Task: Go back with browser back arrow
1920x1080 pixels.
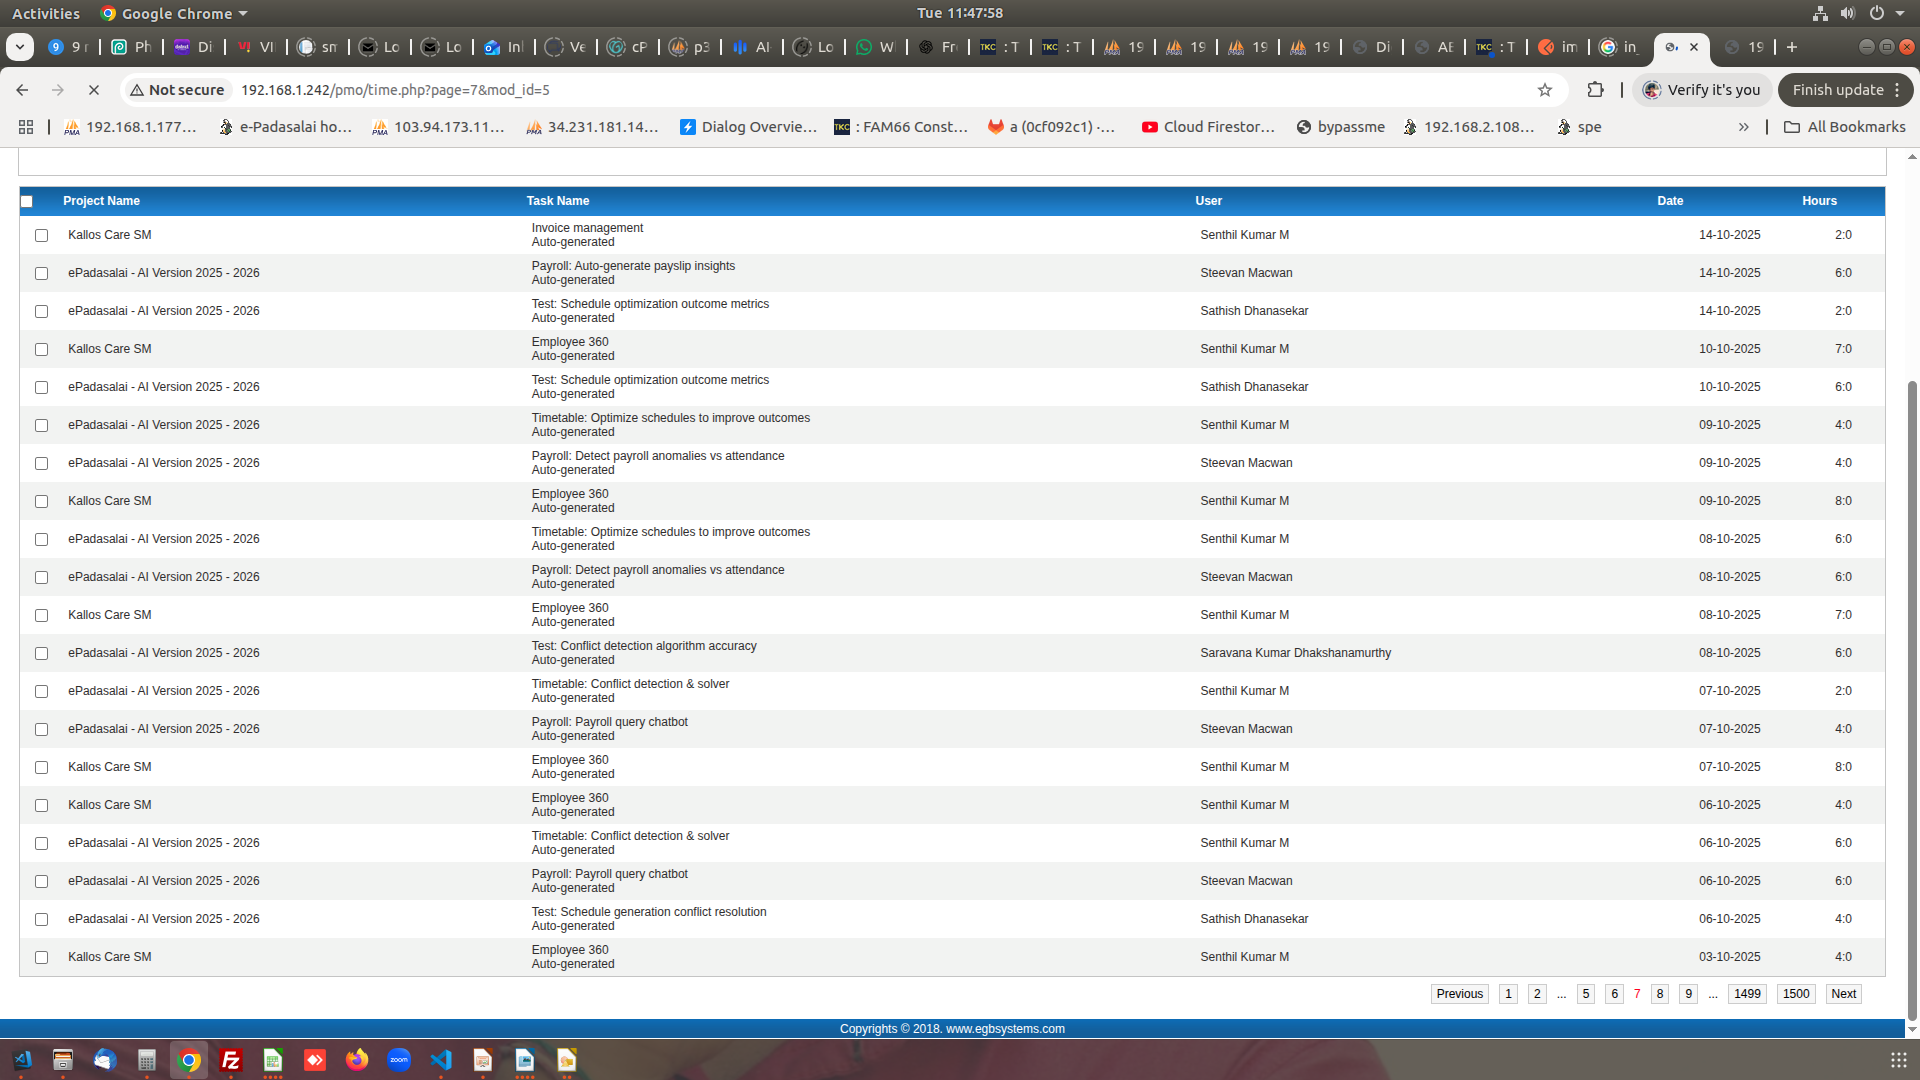Action: pyautogui.click(x=22, y=90)
